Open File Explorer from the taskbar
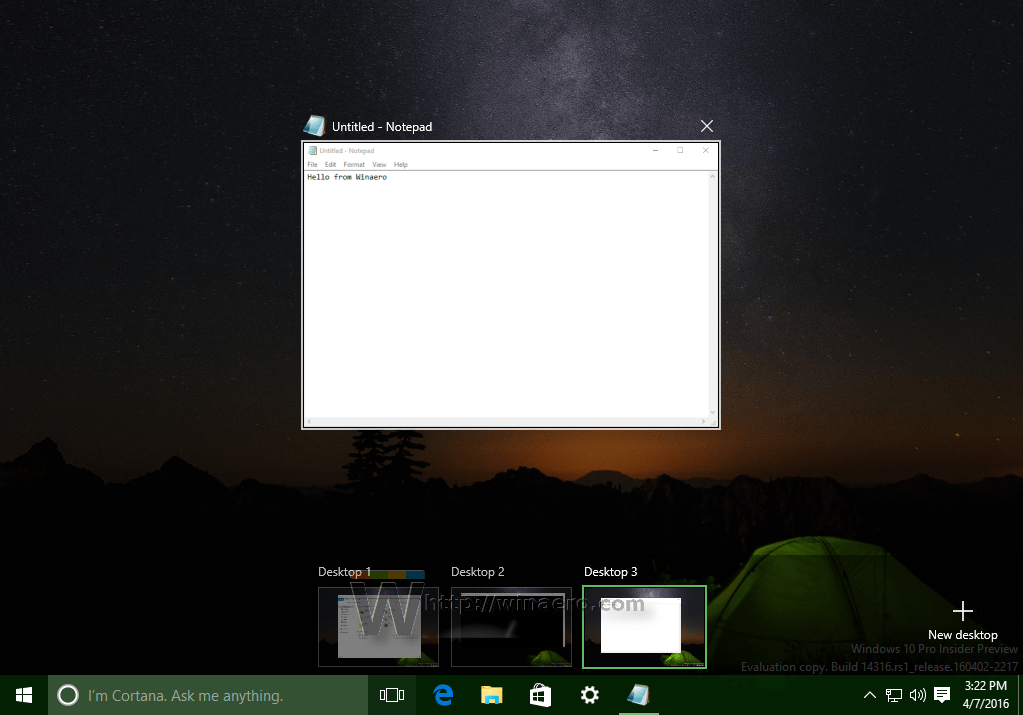The height and width of the screenshot is (715, 1023). (490, 694)
